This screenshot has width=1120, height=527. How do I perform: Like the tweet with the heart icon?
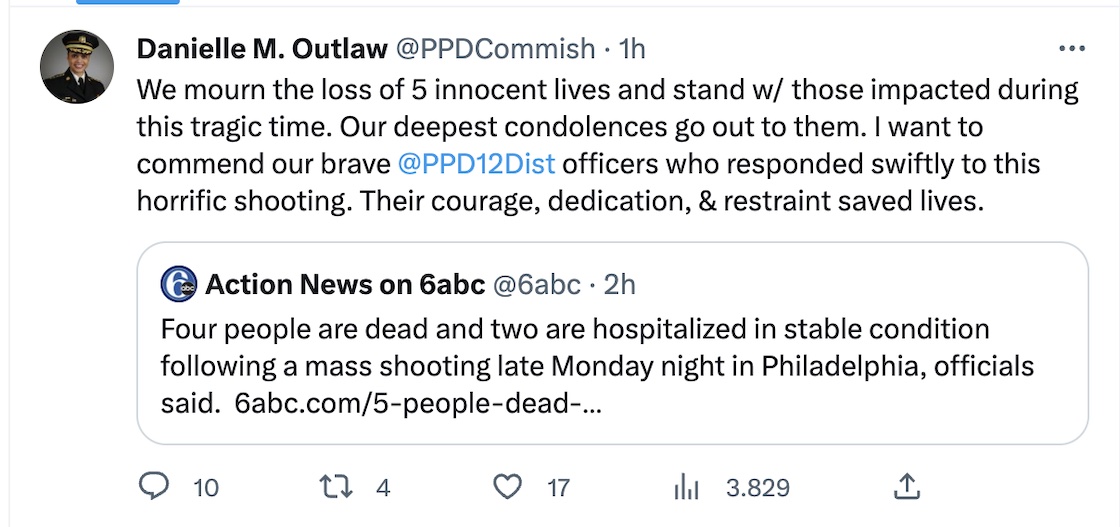pyautogui.click(x=509, y=487)
